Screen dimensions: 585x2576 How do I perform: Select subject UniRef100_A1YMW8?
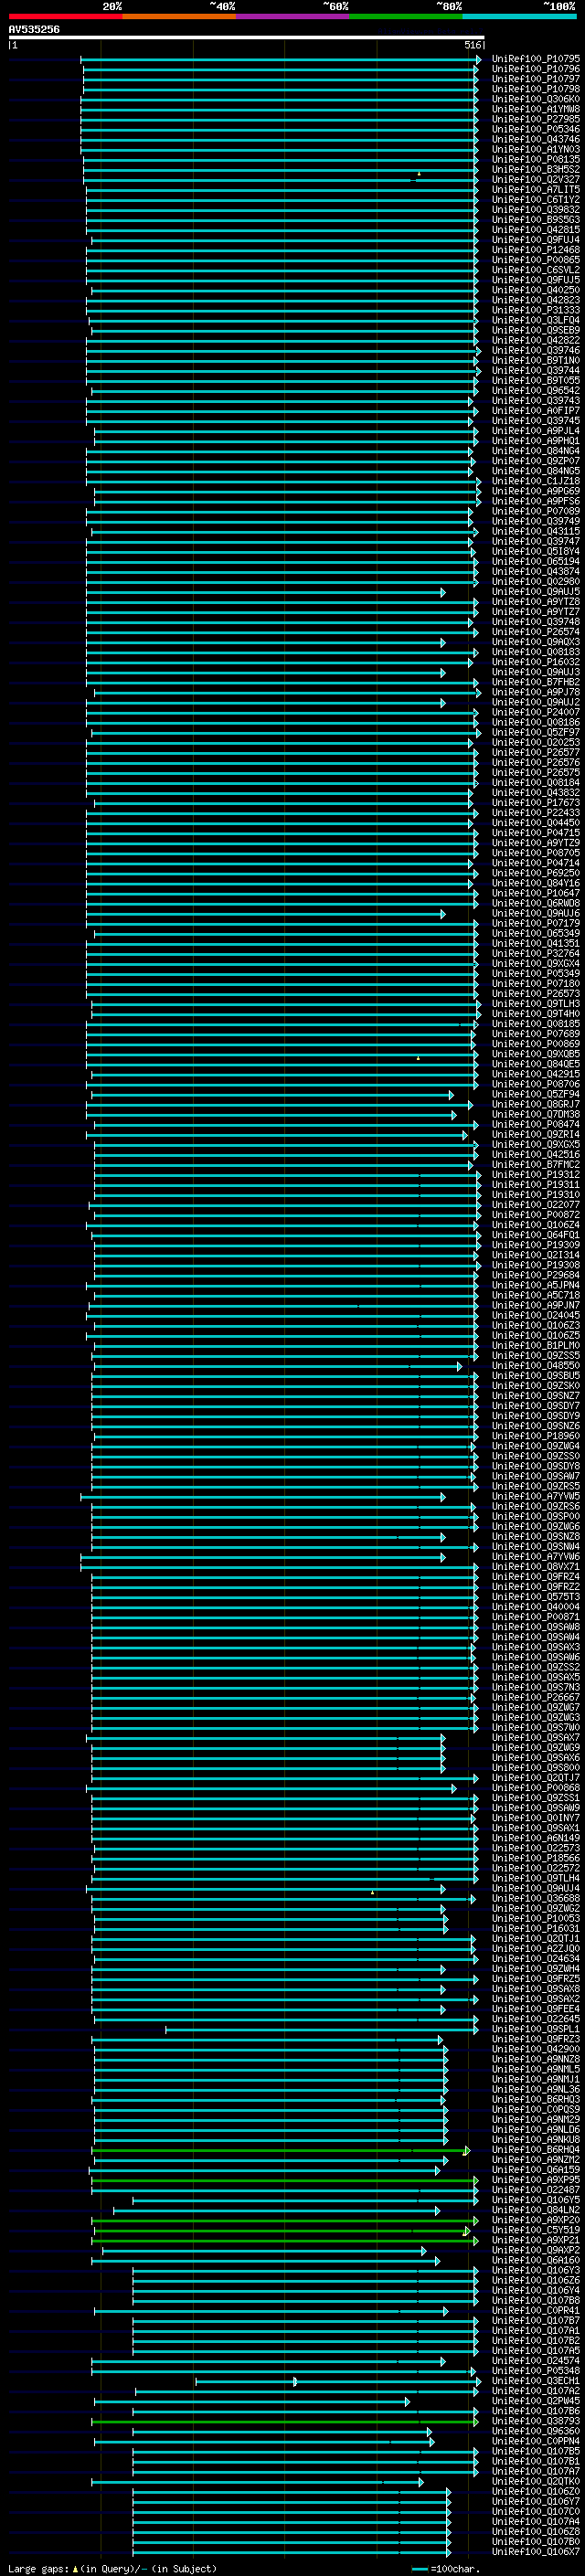click(x=536, y=109)
